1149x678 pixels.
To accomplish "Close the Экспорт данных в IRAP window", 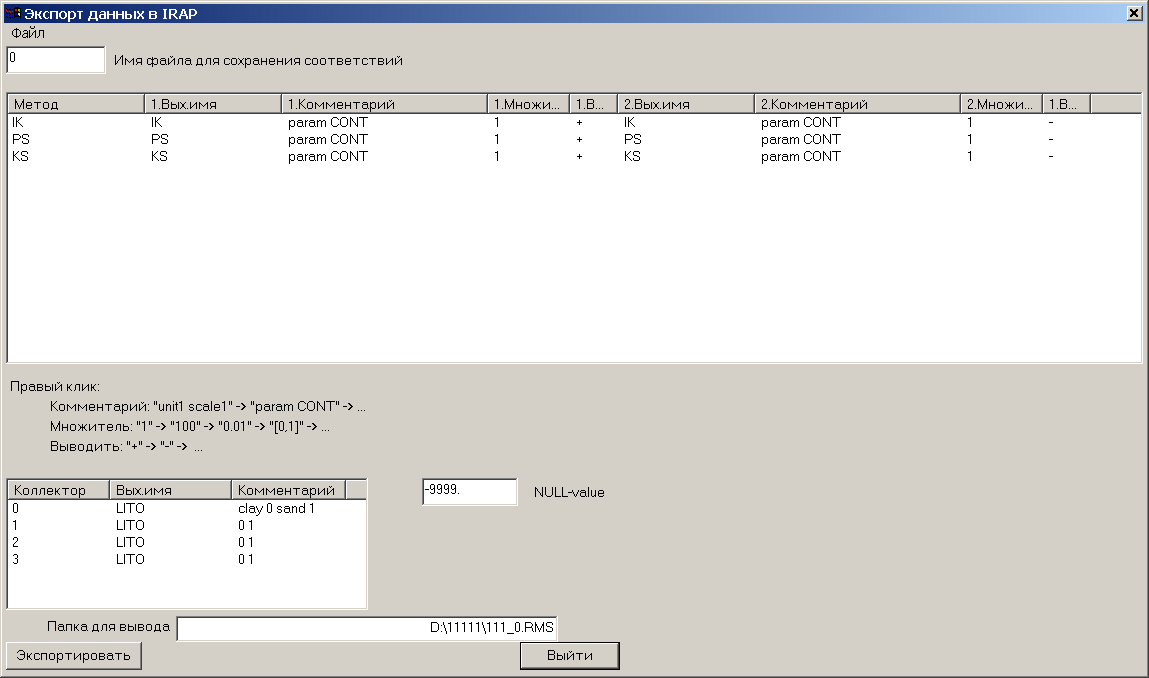I will coord(1134,13).
